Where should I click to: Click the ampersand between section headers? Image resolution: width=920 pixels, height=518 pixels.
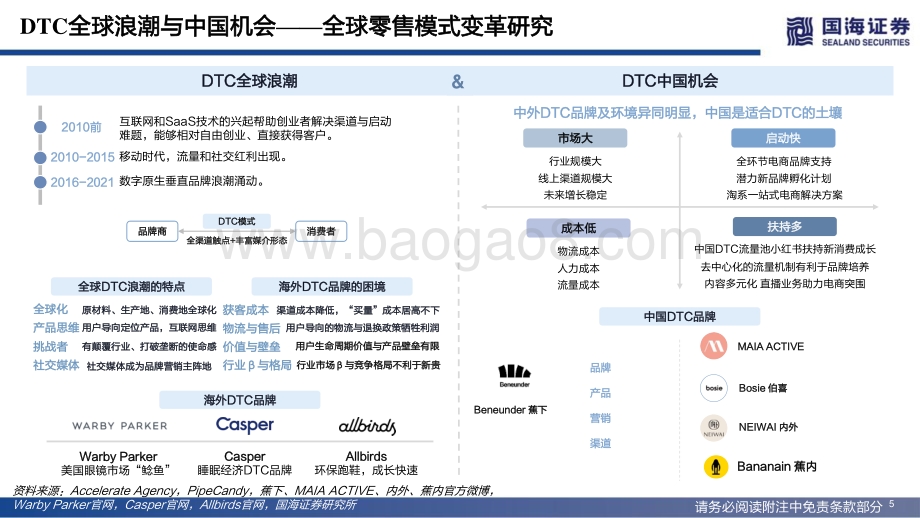point(458,82)
